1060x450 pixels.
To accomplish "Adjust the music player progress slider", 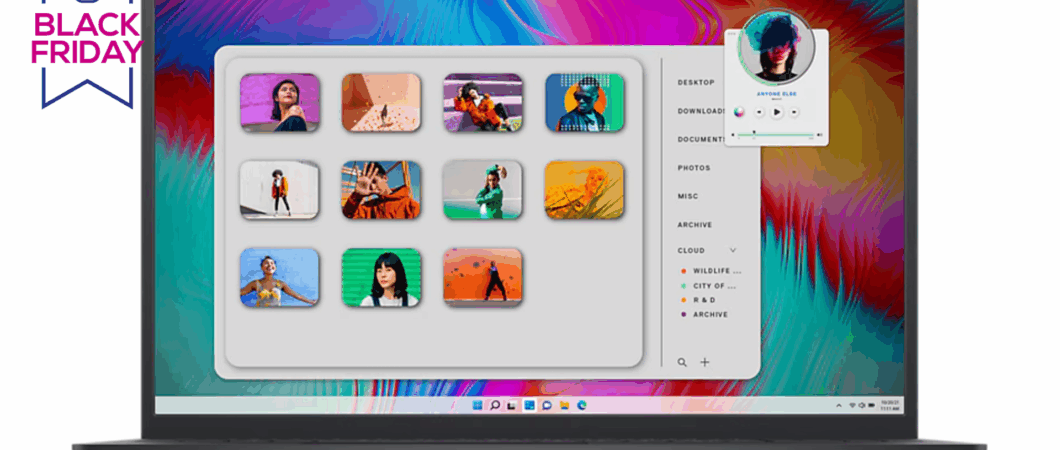I will [x=775, y=134].
